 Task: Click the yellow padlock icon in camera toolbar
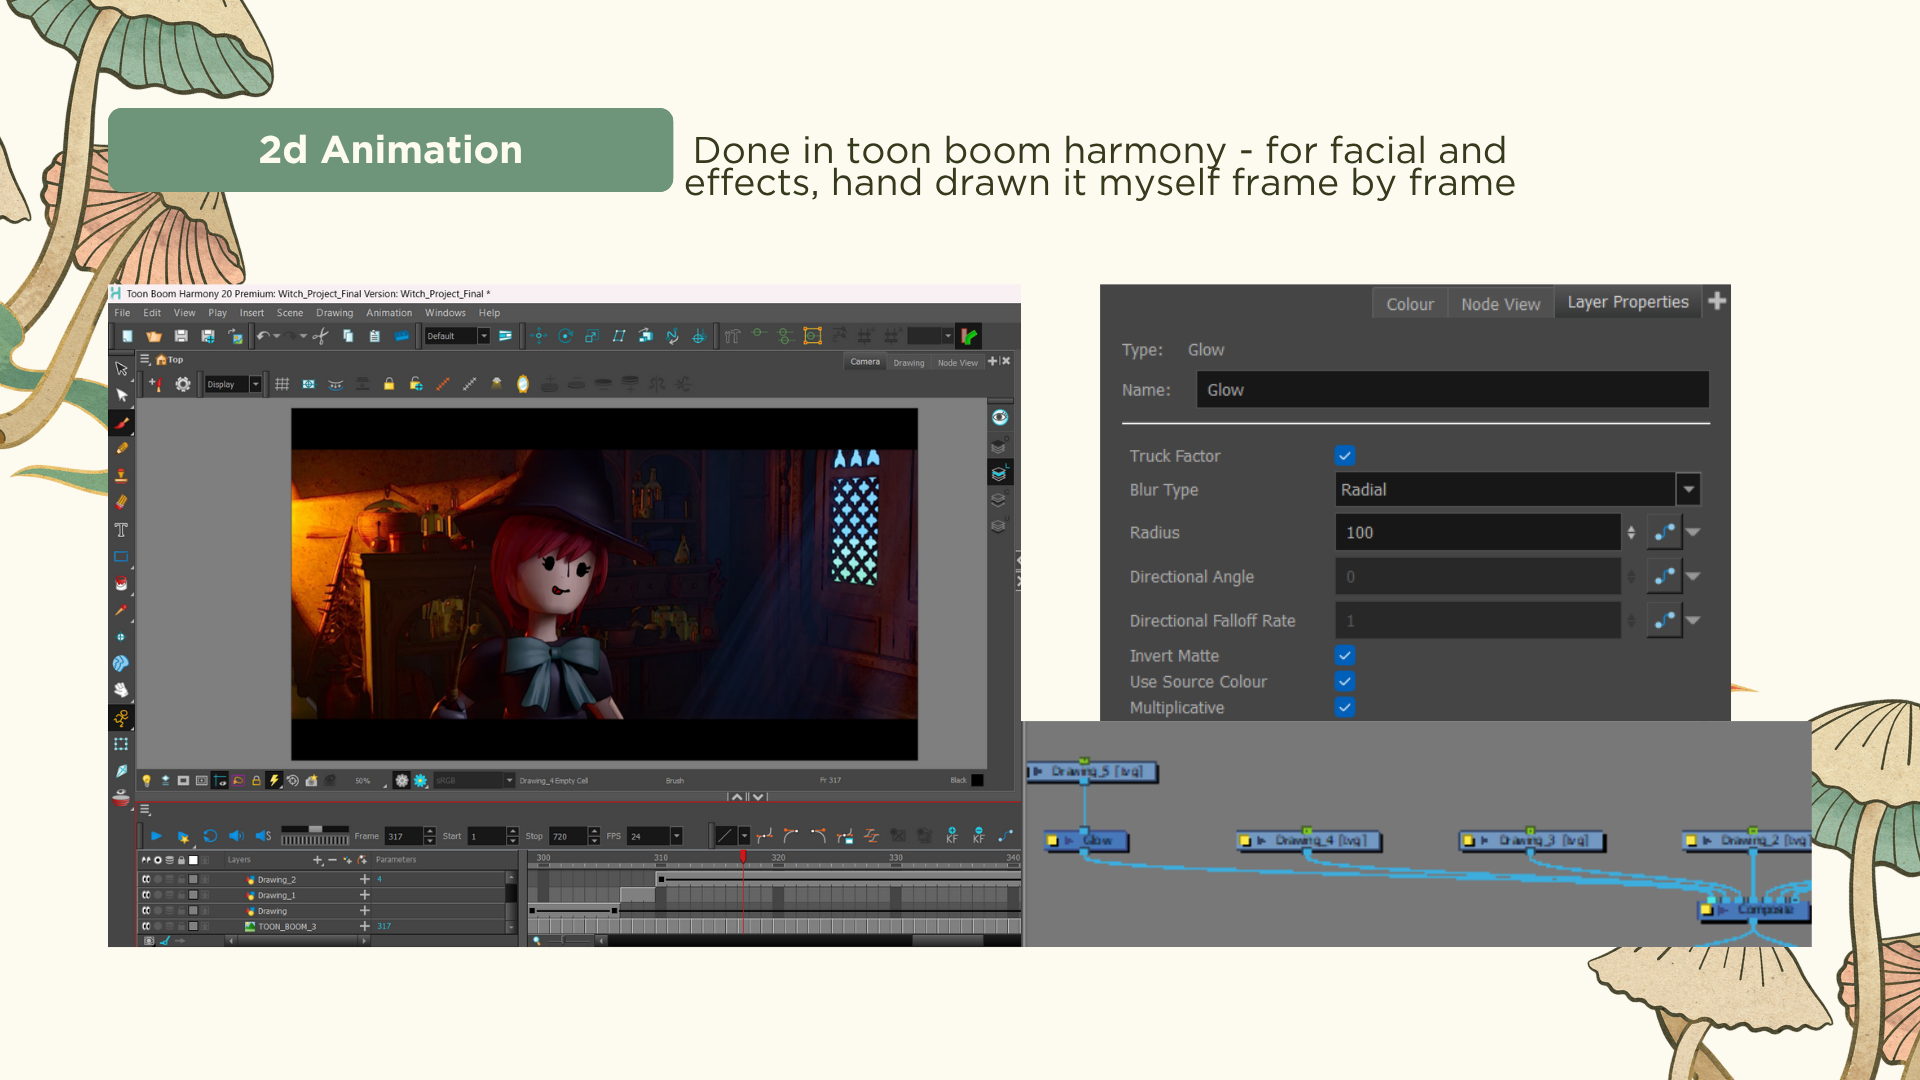pos(389,384)
